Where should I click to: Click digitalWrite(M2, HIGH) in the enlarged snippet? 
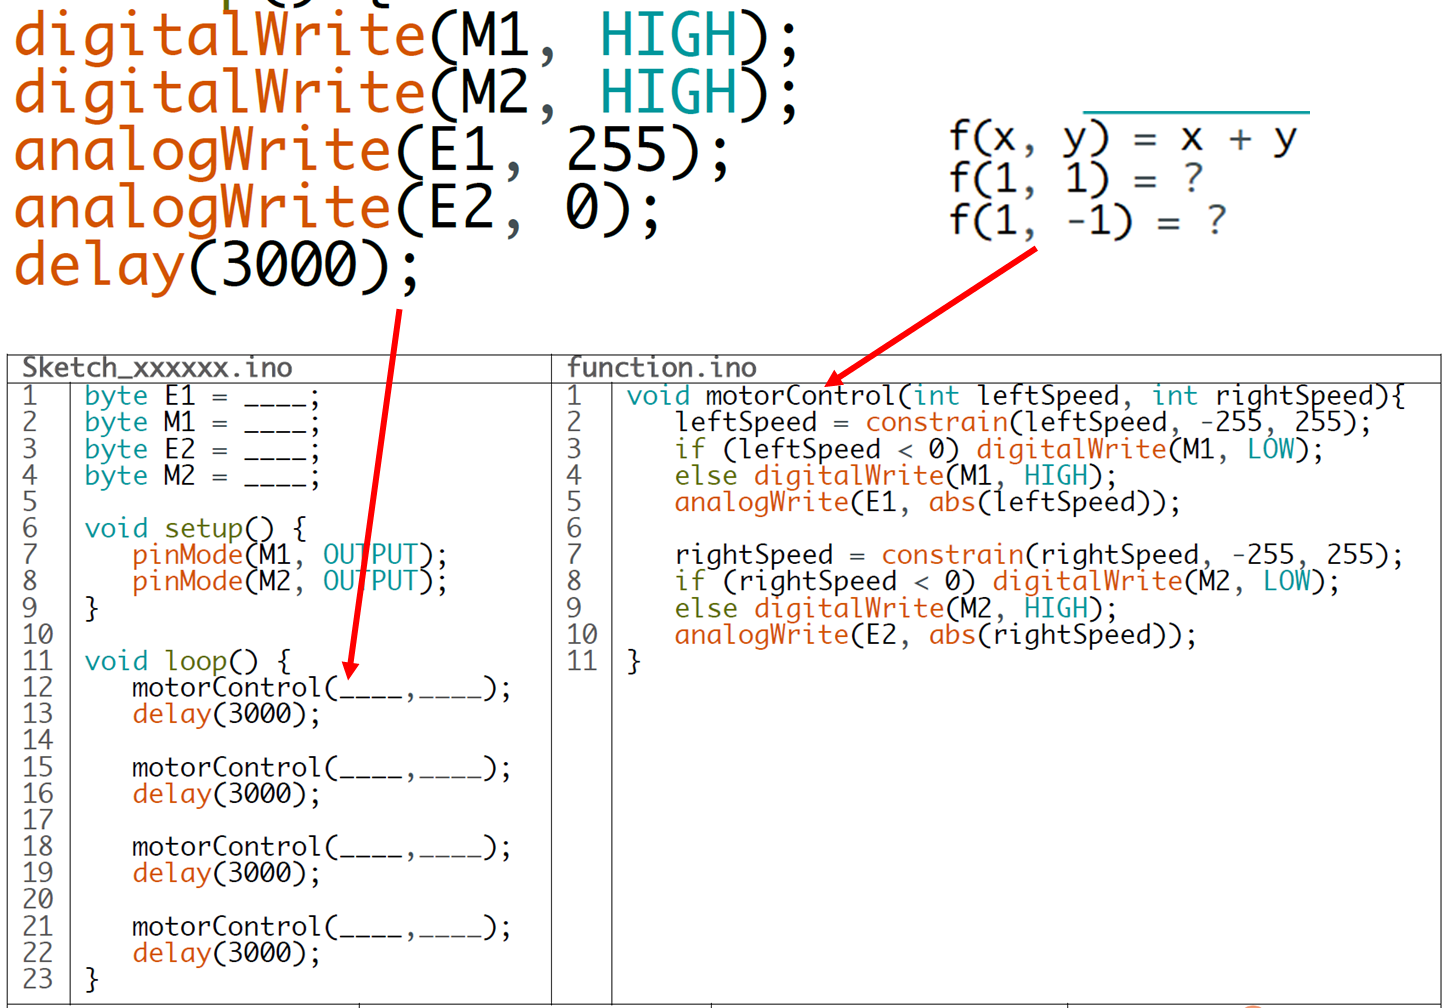pos(405,93)
